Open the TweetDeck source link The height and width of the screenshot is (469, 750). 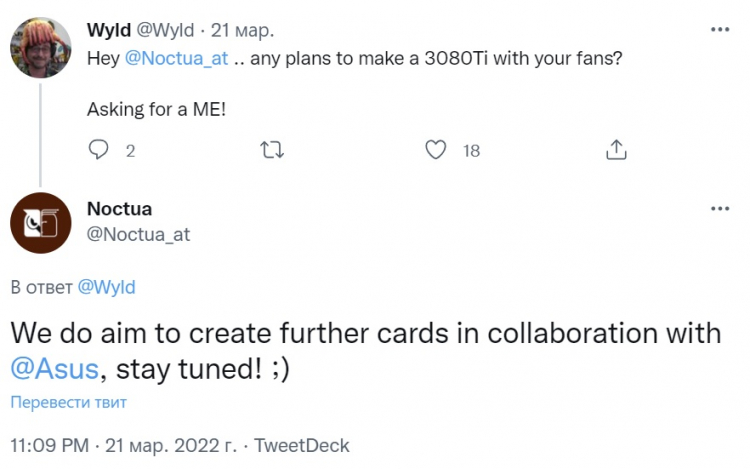click(302, 444)
